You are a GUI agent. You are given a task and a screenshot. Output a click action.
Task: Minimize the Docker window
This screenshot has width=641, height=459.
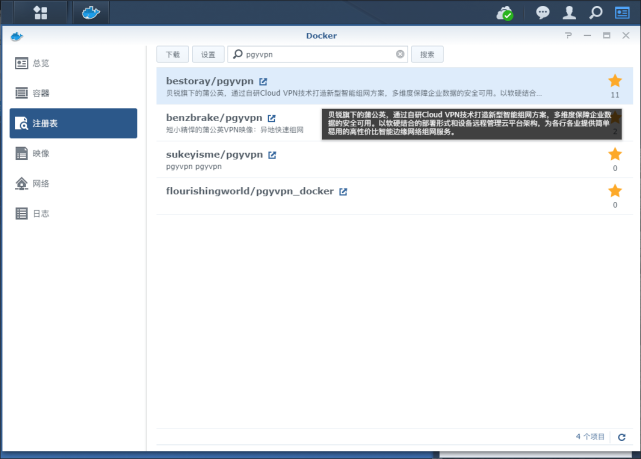[x=587, y=36]
